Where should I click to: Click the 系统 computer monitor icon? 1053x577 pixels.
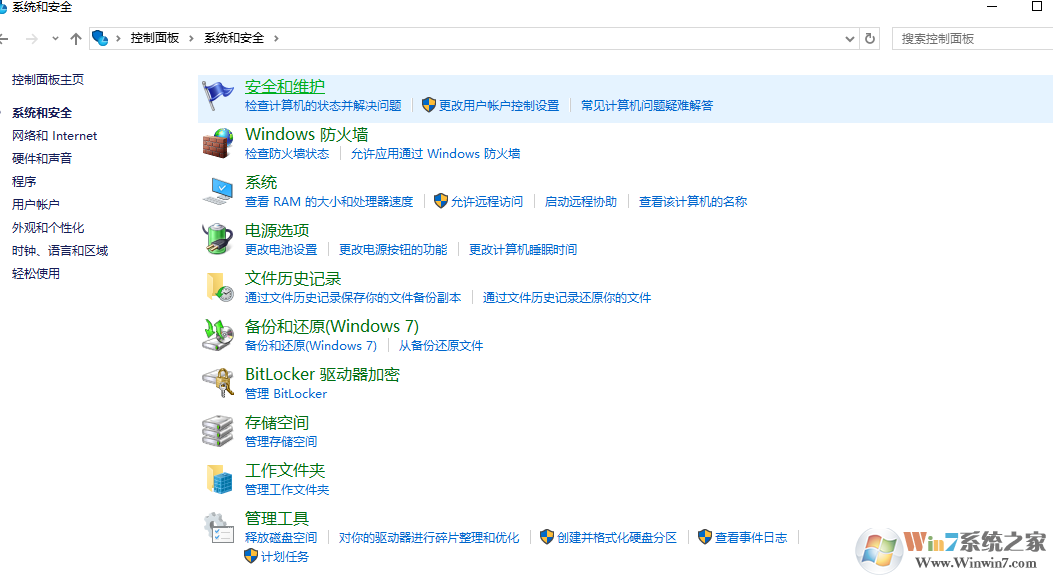coord(218,188)
